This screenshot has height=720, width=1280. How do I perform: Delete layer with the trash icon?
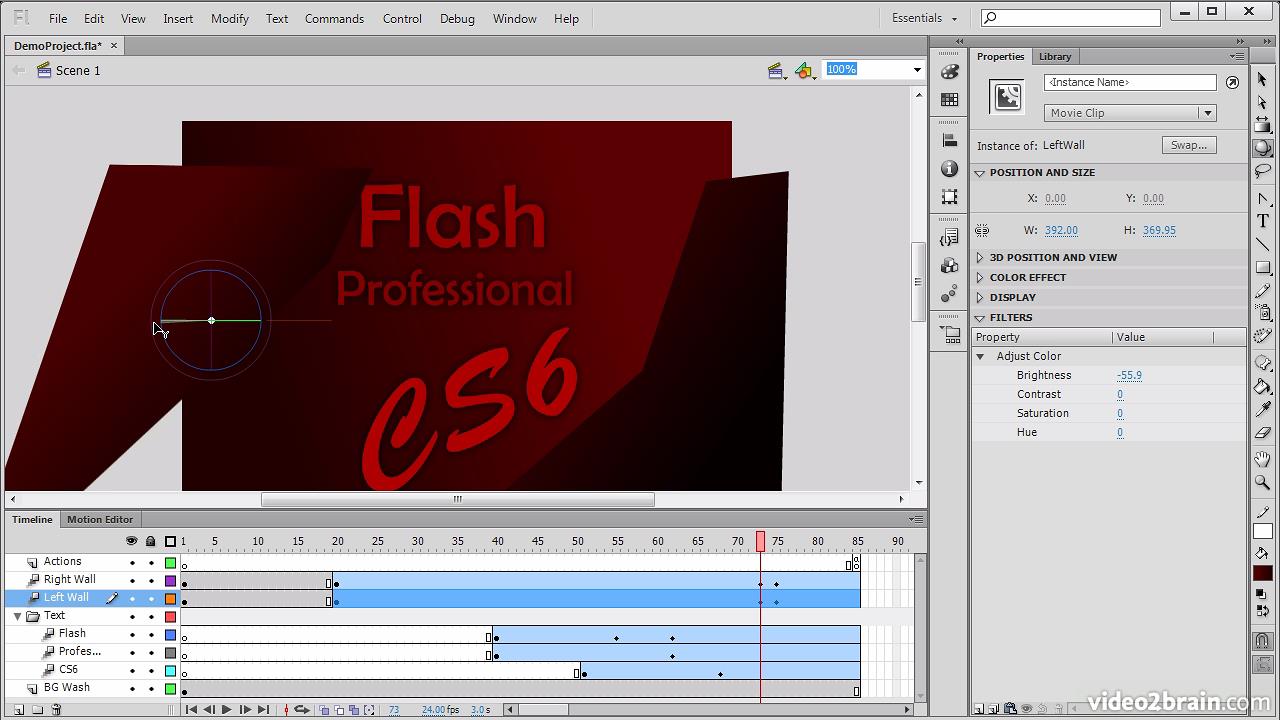point(56,710)
